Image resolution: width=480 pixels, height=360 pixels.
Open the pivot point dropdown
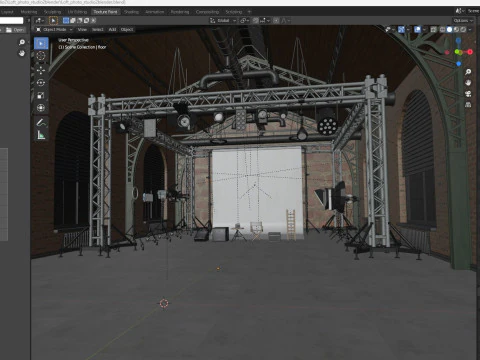tap(244, 21)
